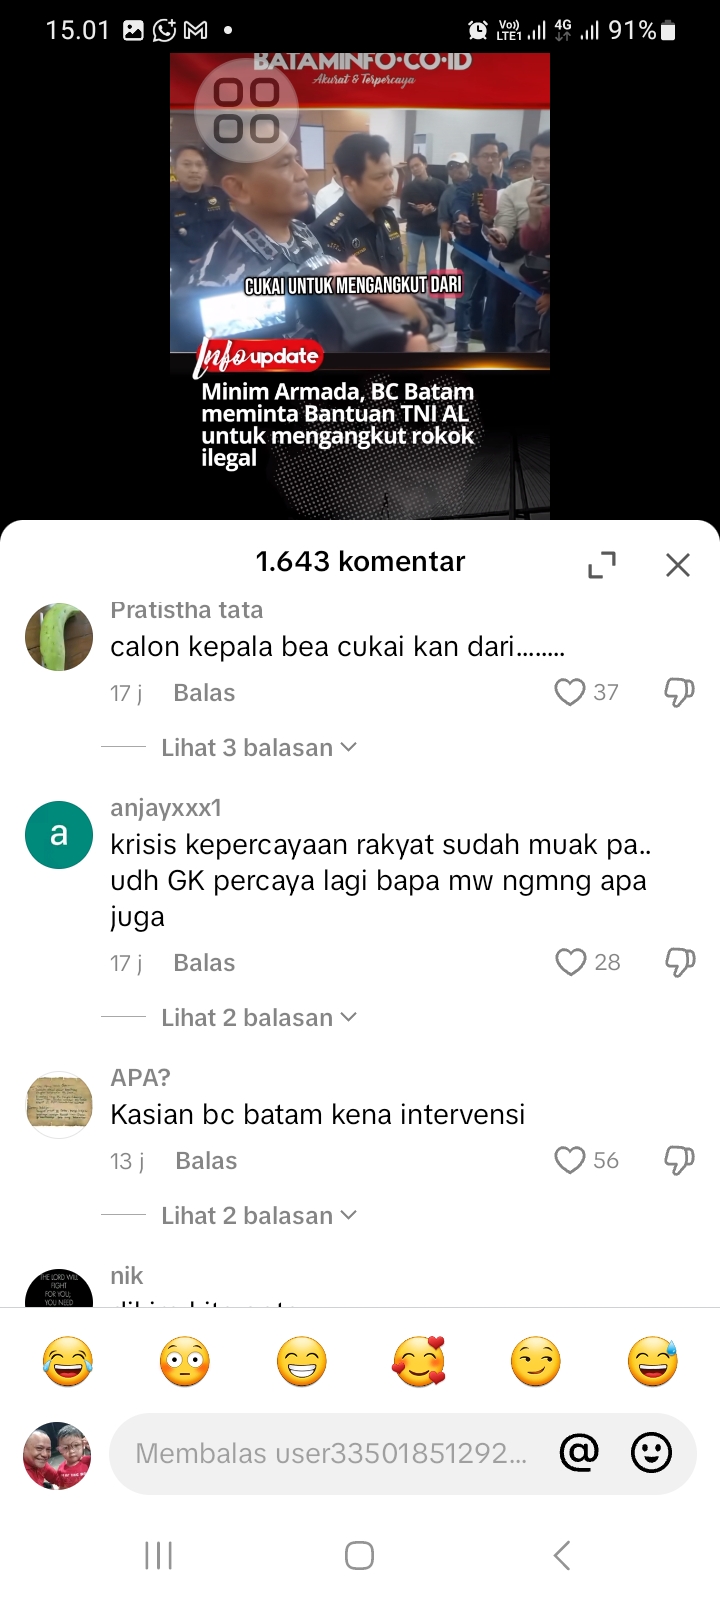720x1600 pixels.
Task: Reply to Pratistha tata via Balas
Action: (x=204, y=693)
